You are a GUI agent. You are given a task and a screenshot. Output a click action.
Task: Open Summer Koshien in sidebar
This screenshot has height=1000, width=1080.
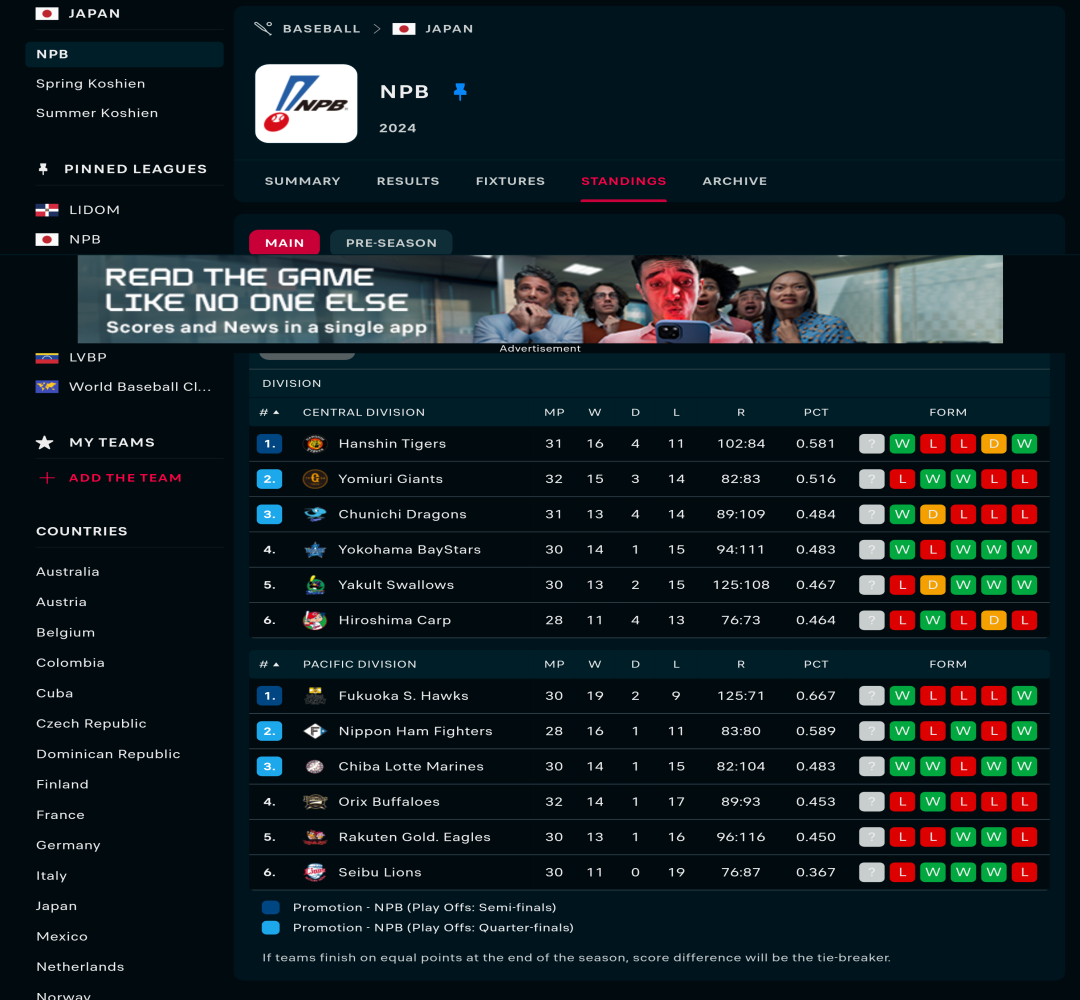pos(97,113)
